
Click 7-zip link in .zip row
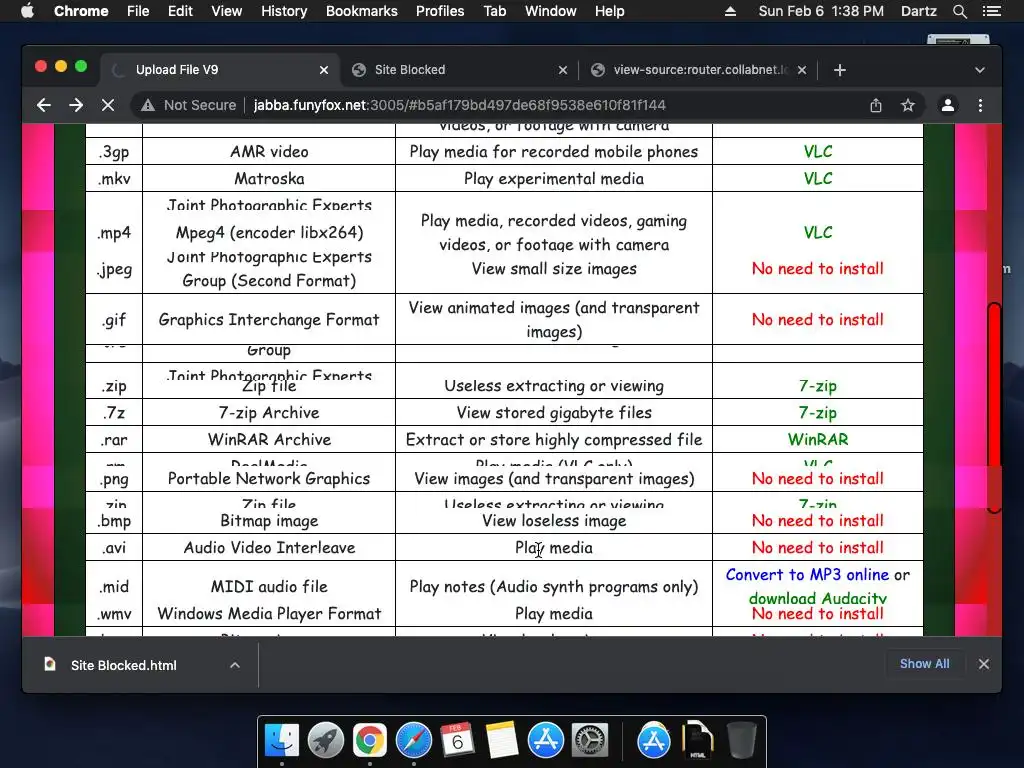818,385
